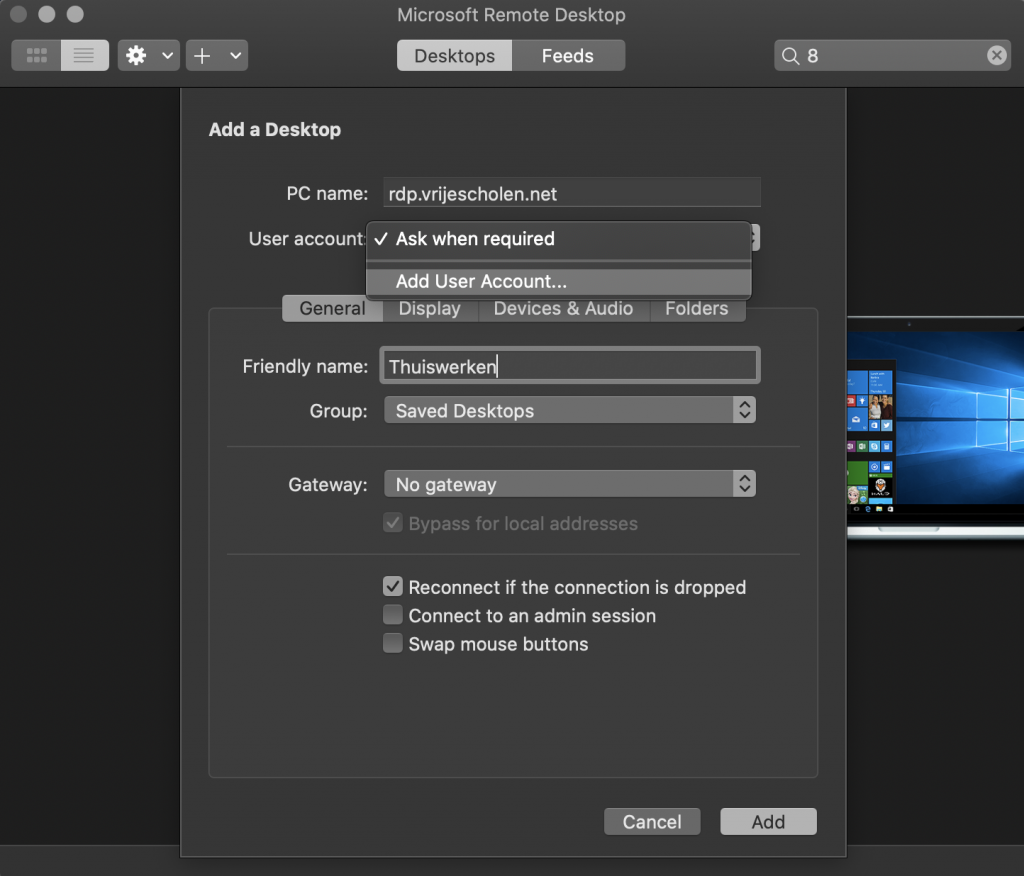Open the Devices & Audio tab
1024x876 pixels.
tap(564, 308)
